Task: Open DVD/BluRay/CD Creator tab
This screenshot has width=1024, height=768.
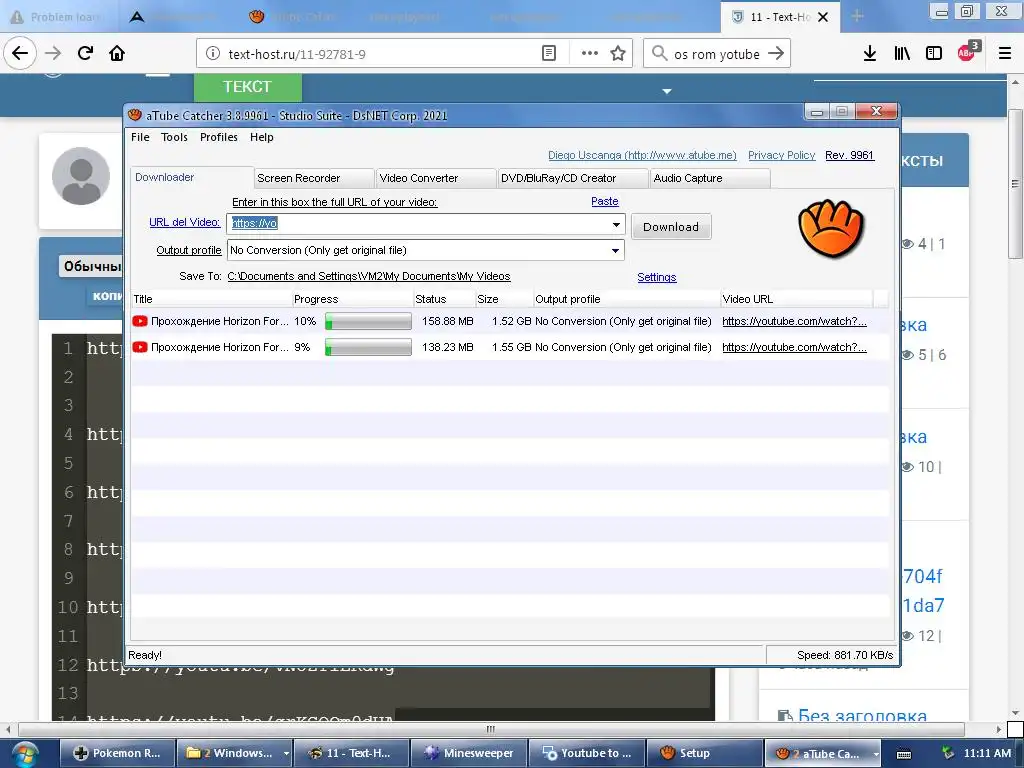Action: [x=572, y=178]
